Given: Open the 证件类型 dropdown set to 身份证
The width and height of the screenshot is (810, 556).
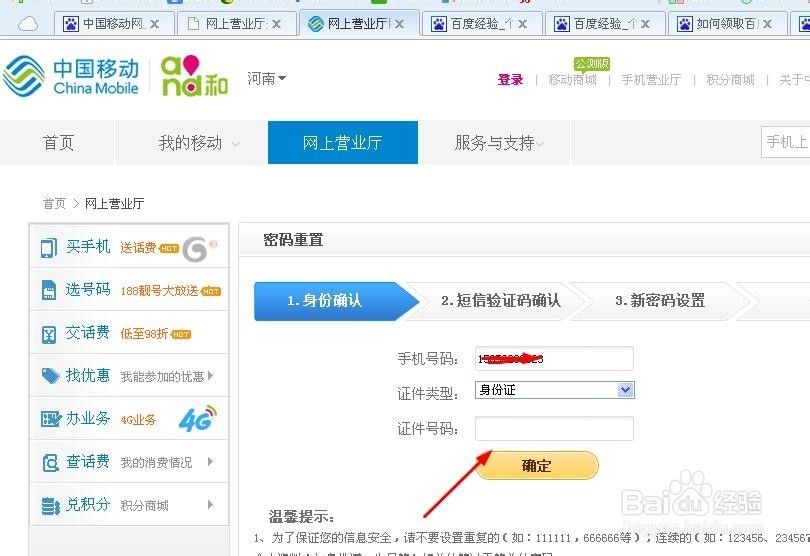Looking at the screenshot, I should tap(554, 390).
